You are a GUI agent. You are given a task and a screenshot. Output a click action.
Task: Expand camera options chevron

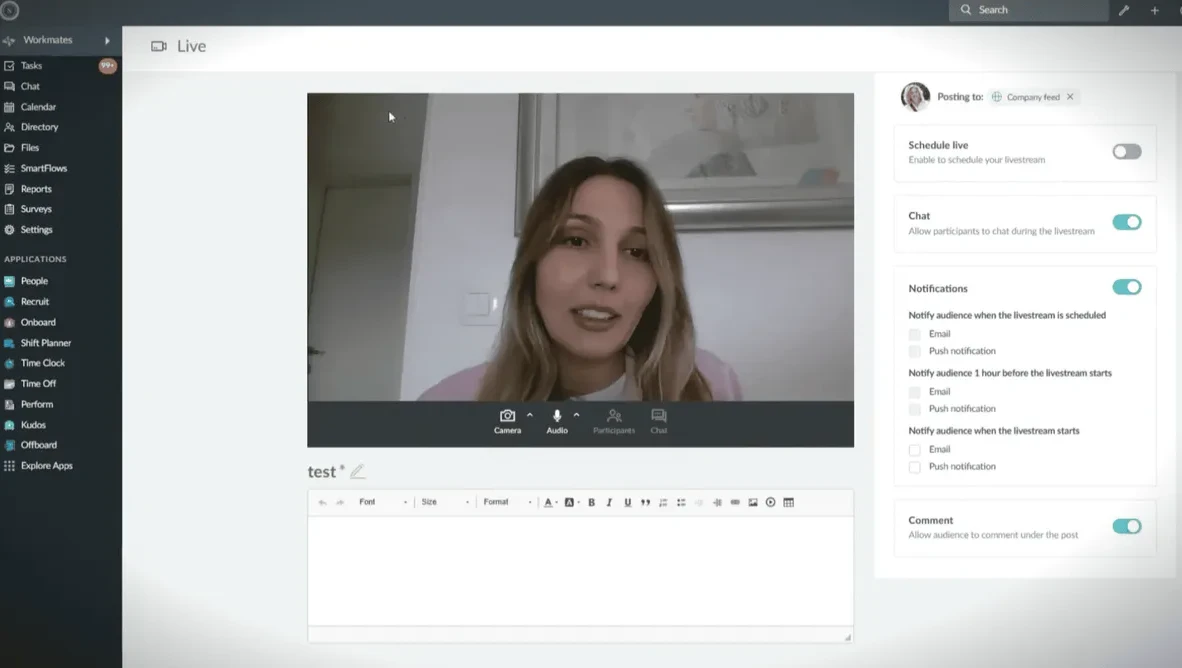point(530,415)
